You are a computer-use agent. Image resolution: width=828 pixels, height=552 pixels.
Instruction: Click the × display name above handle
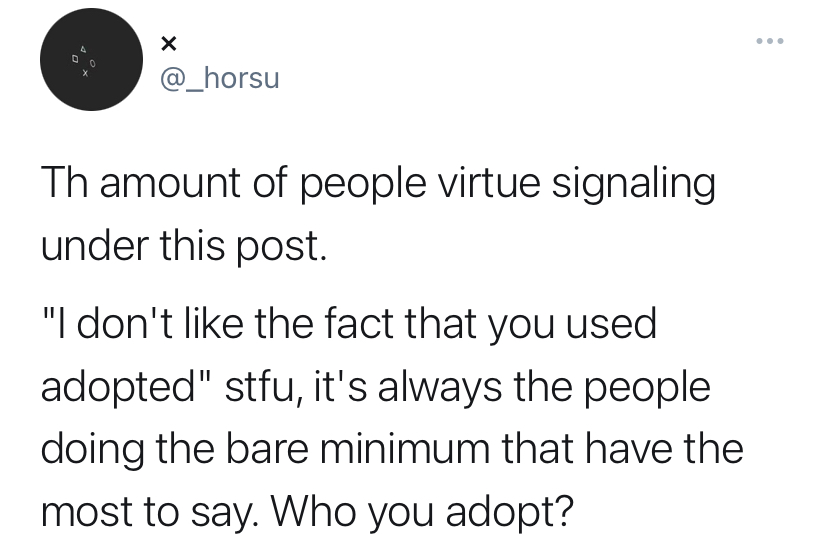[x=168, y=44]
